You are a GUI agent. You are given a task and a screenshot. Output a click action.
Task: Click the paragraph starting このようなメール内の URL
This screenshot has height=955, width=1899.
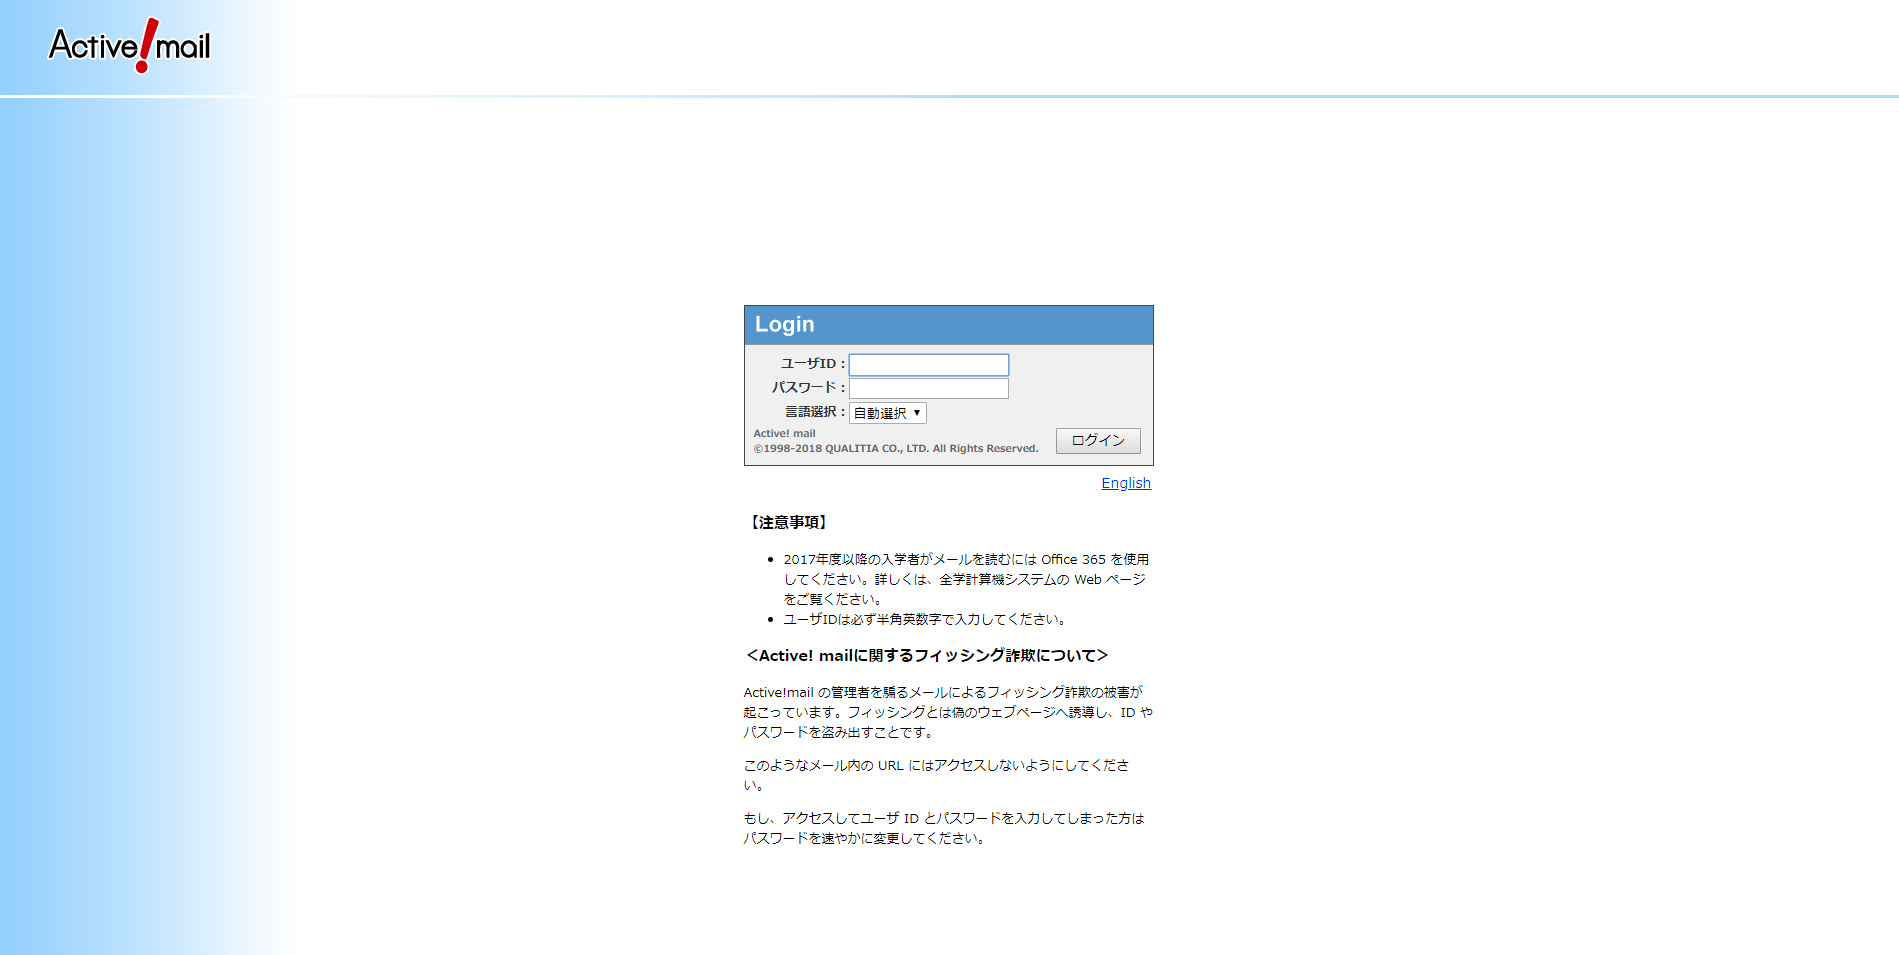click(937, 775)
